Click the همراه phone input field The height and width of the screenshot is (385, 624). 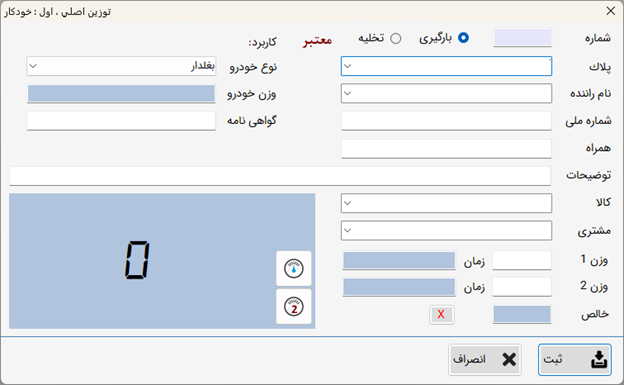coord(446,149)
